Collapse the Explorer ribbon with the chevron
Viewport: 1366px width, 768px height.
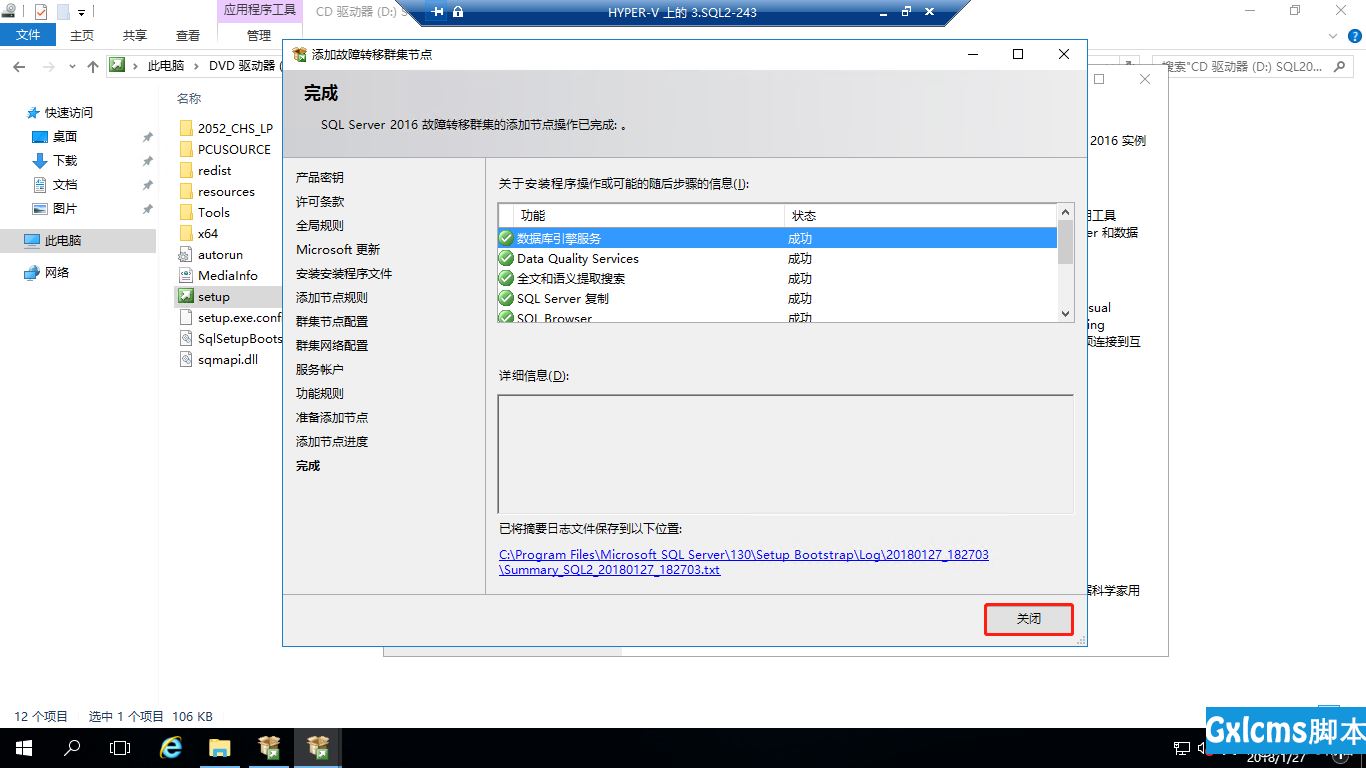click(1335, 36)
